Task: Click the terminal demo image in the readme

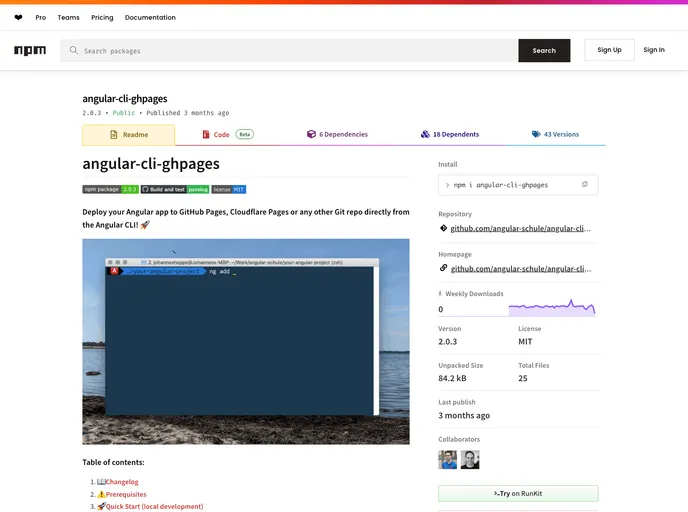Action: pyautogui.click(x=246, y=341)
